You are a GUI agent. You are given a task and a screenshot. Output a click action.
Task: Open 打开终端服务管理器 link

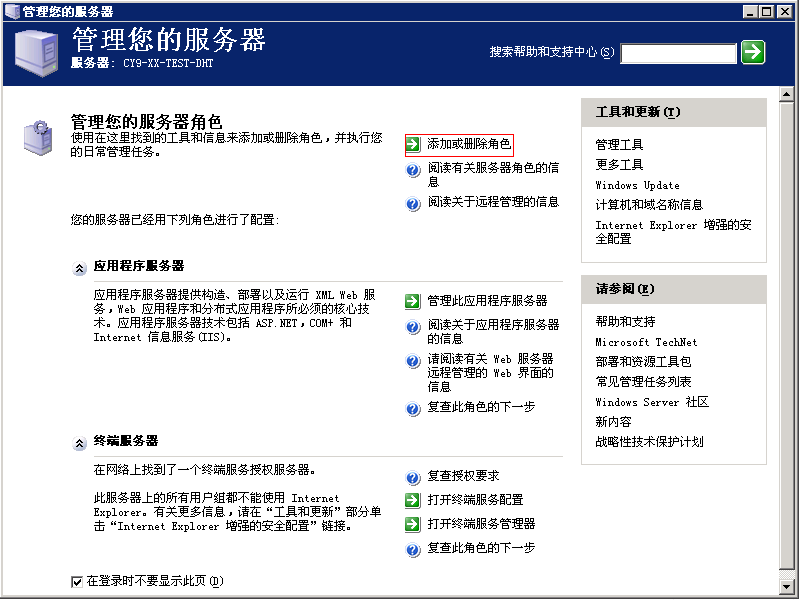point(481,524)
